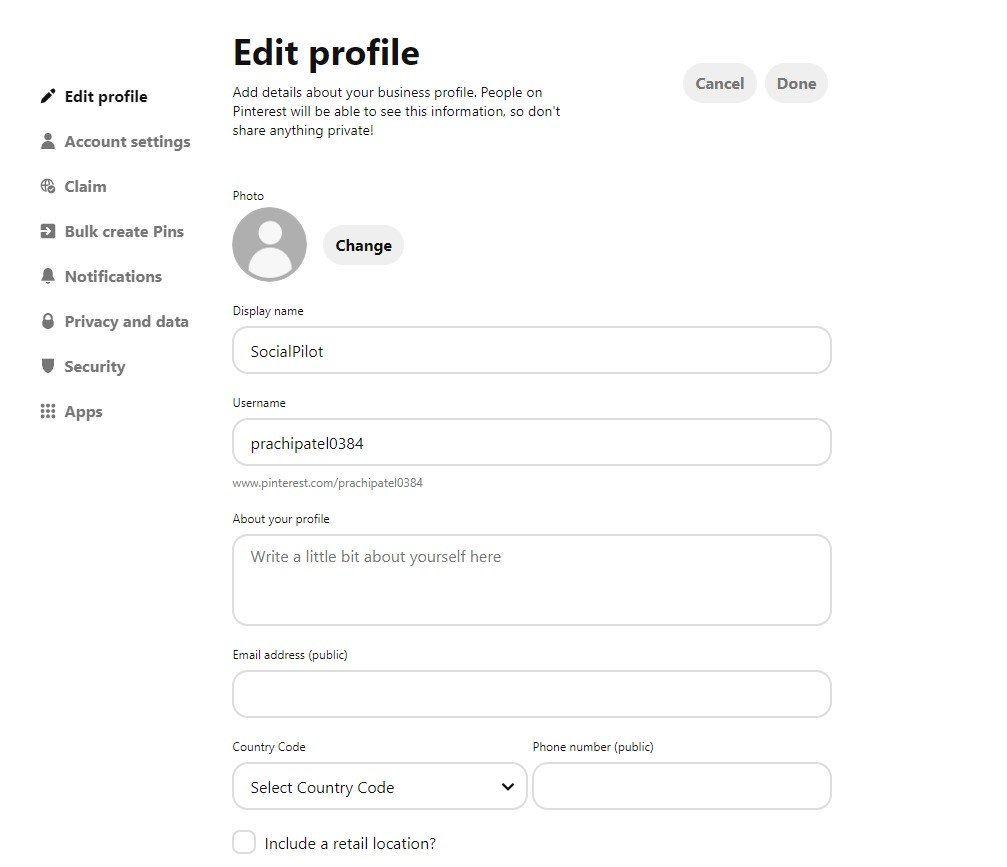1007x867 pixels.
Task: Click the pencil icon next to Edit profile
Action: [47, 96]
